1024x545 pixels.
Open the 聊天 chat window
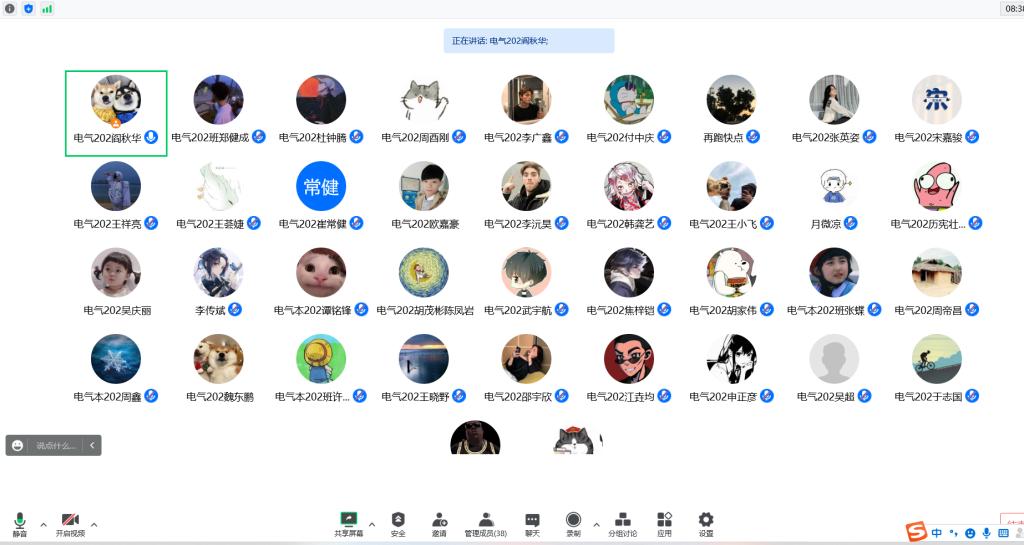532,523
